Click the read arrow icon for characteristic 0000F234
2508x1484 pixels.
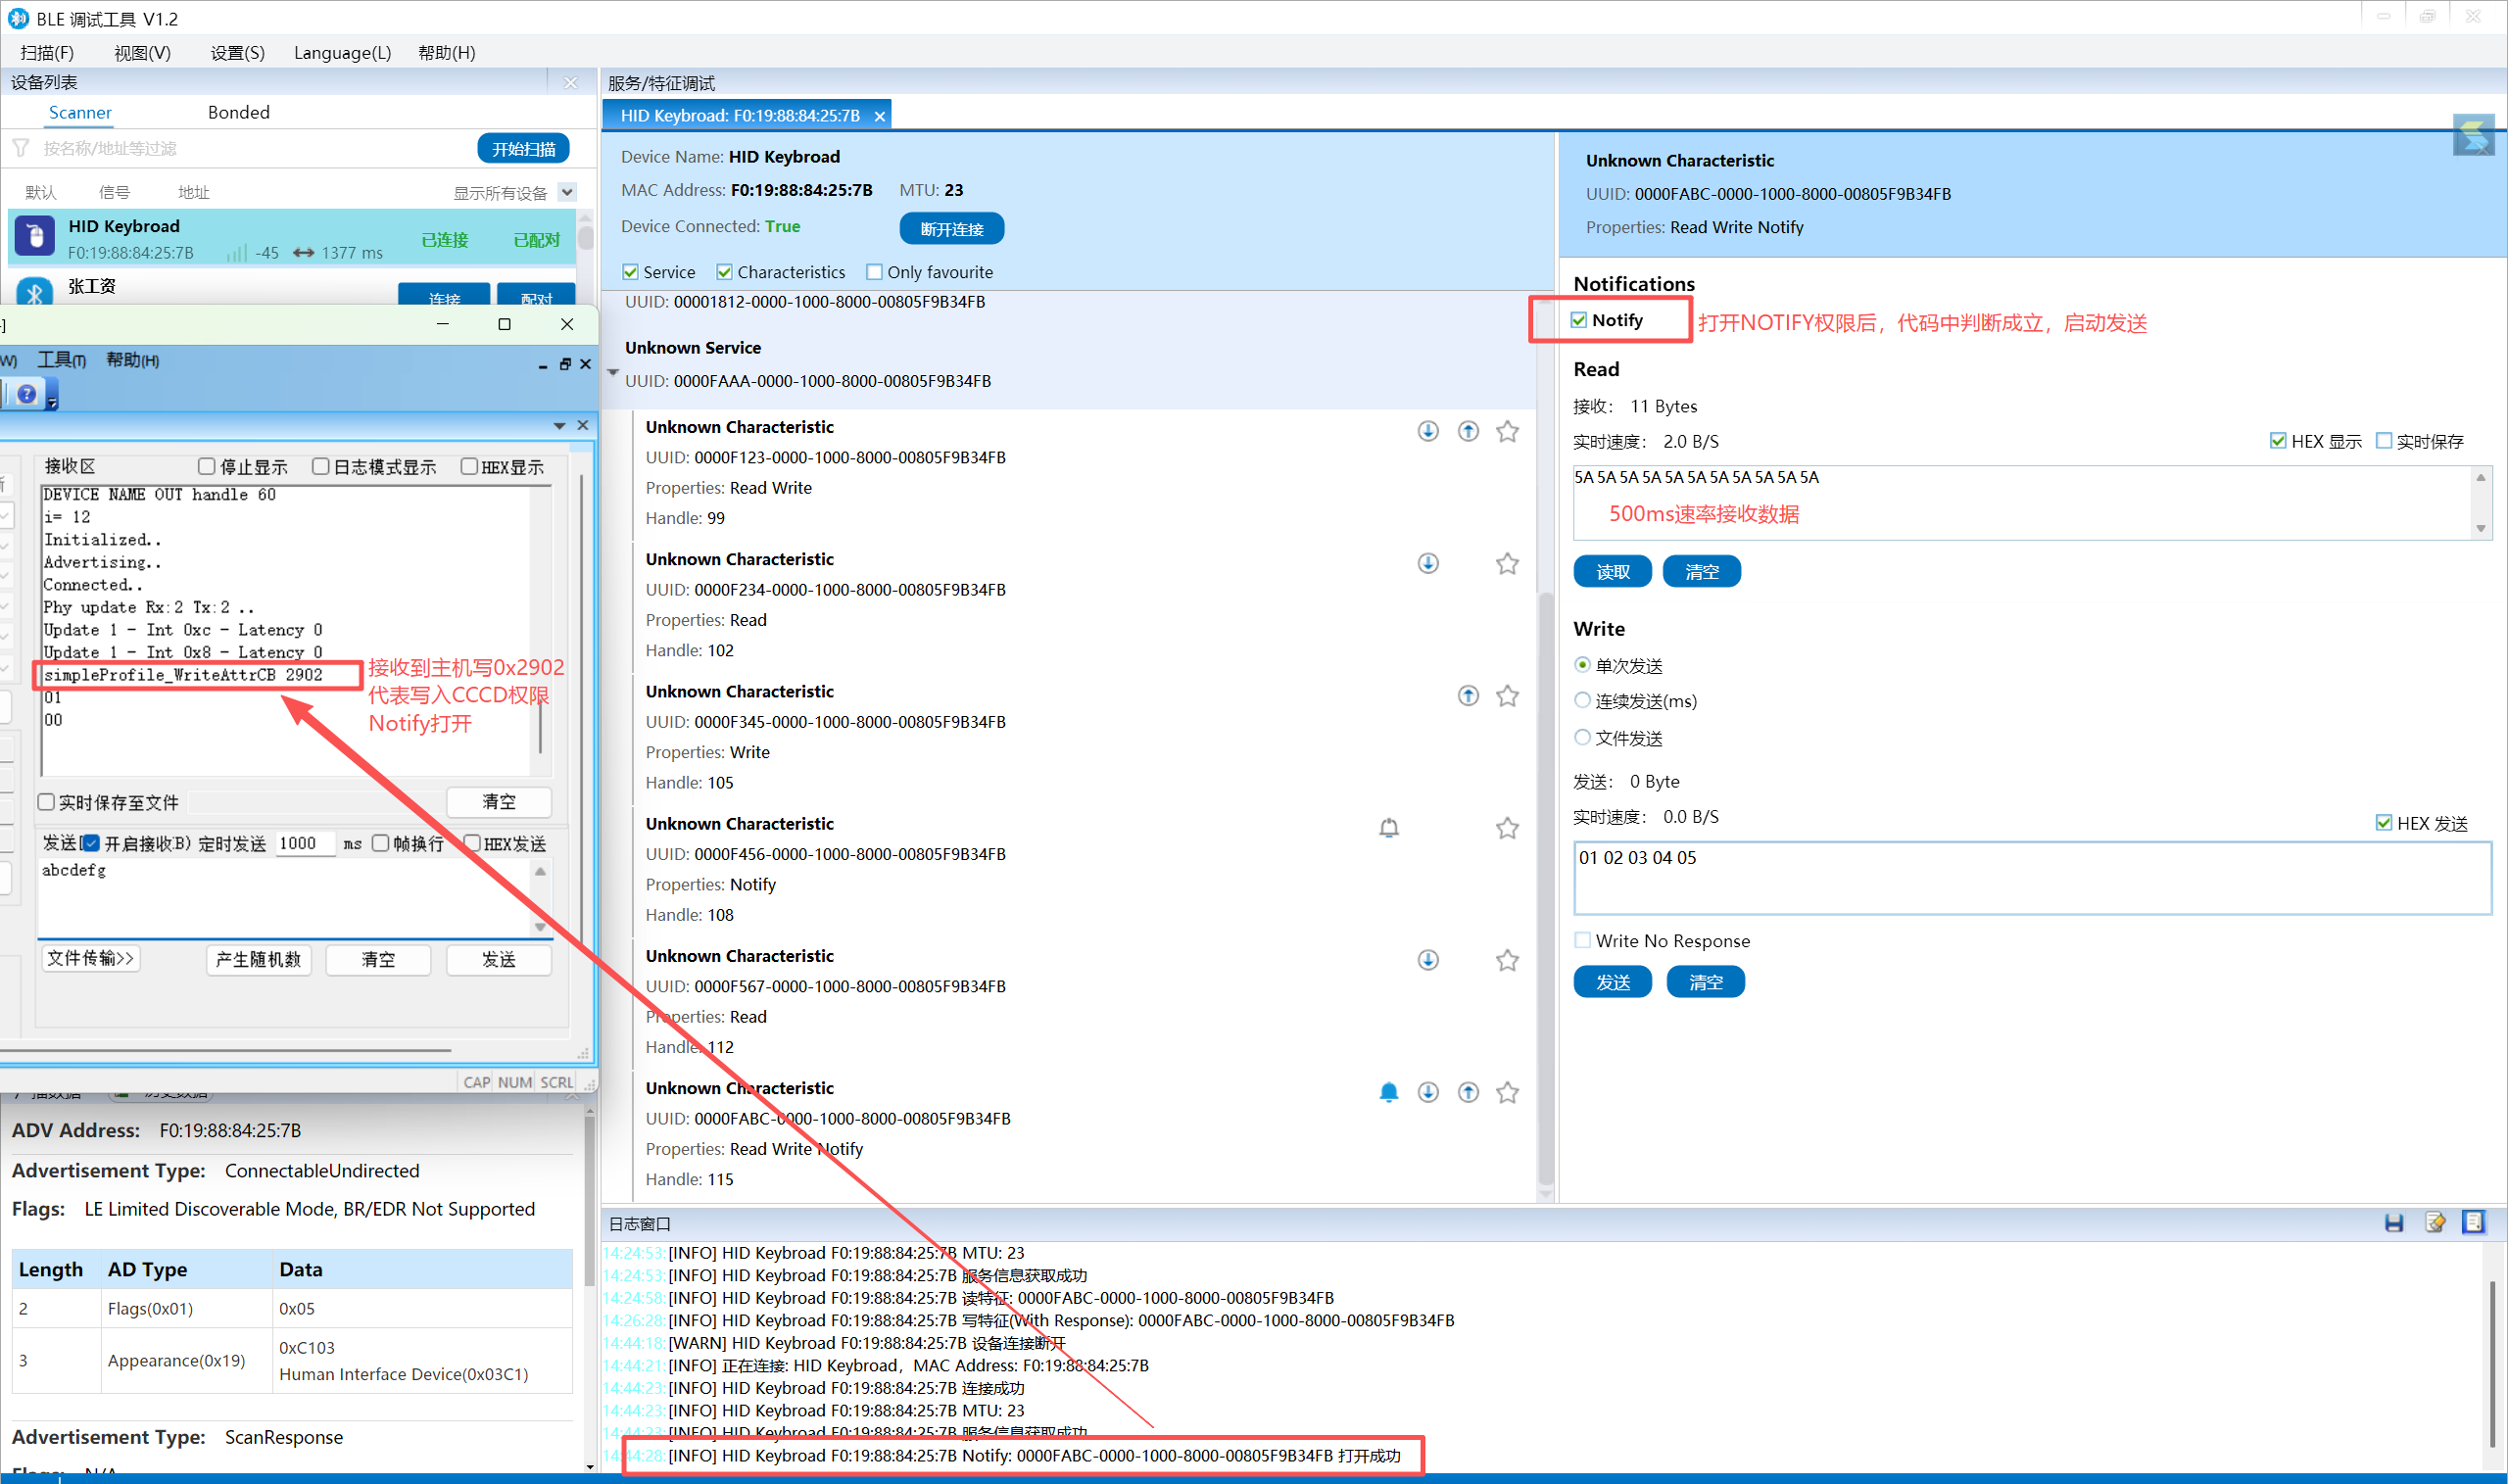[x=1427, y=563]
